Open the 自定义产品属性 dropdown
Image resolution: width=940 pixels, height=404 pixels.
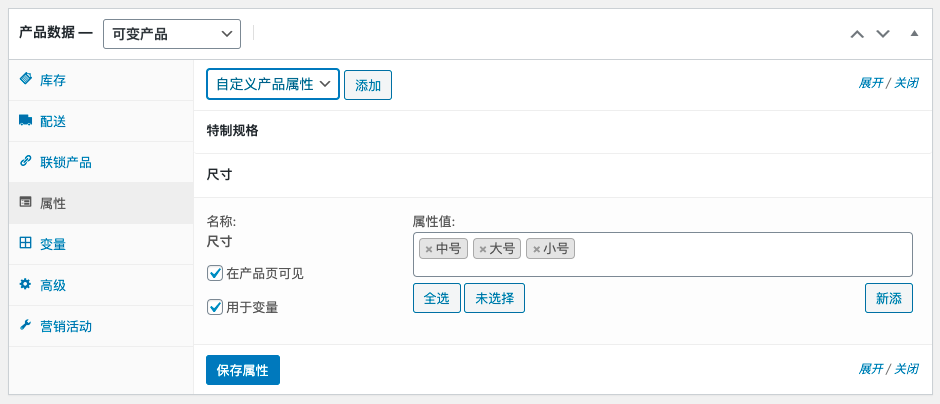point(273,84)
